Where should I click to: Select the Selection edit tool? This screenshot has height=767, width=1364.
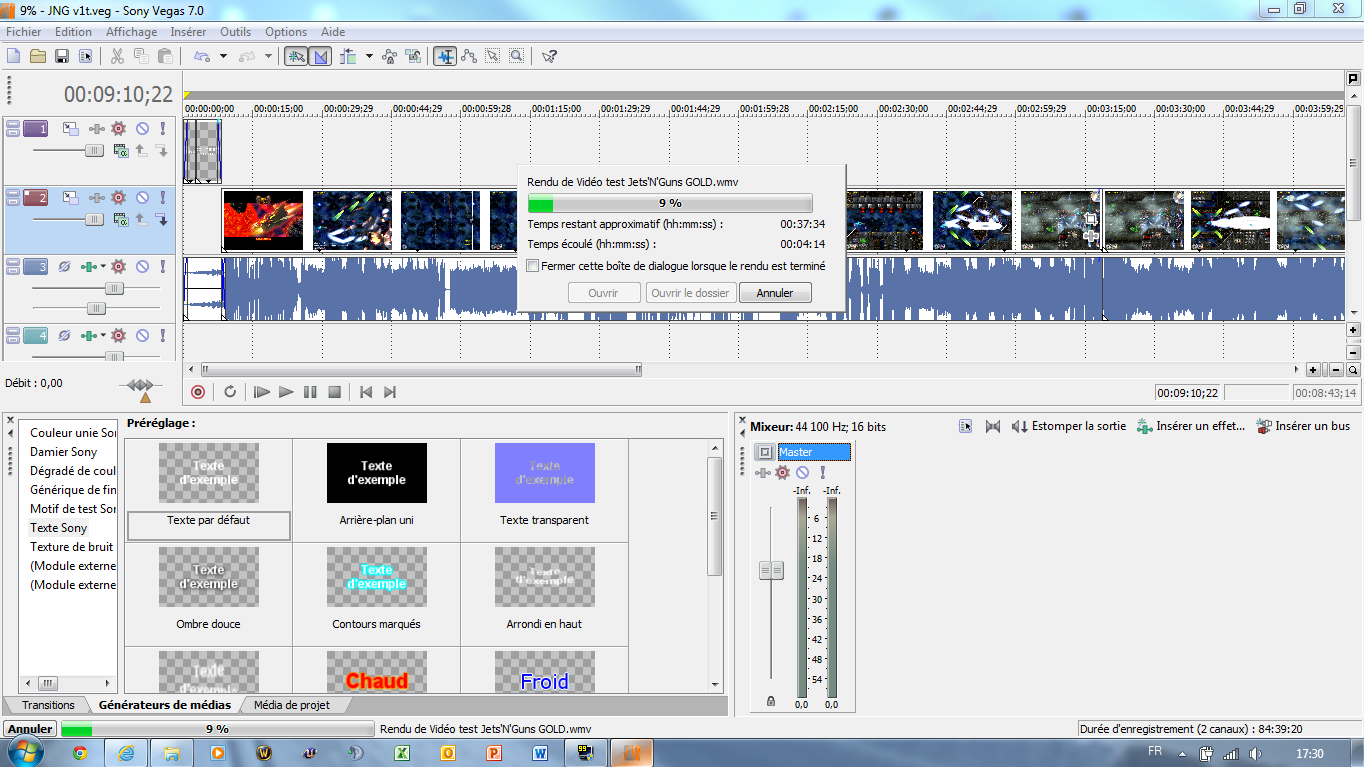[x=493, y=56]
